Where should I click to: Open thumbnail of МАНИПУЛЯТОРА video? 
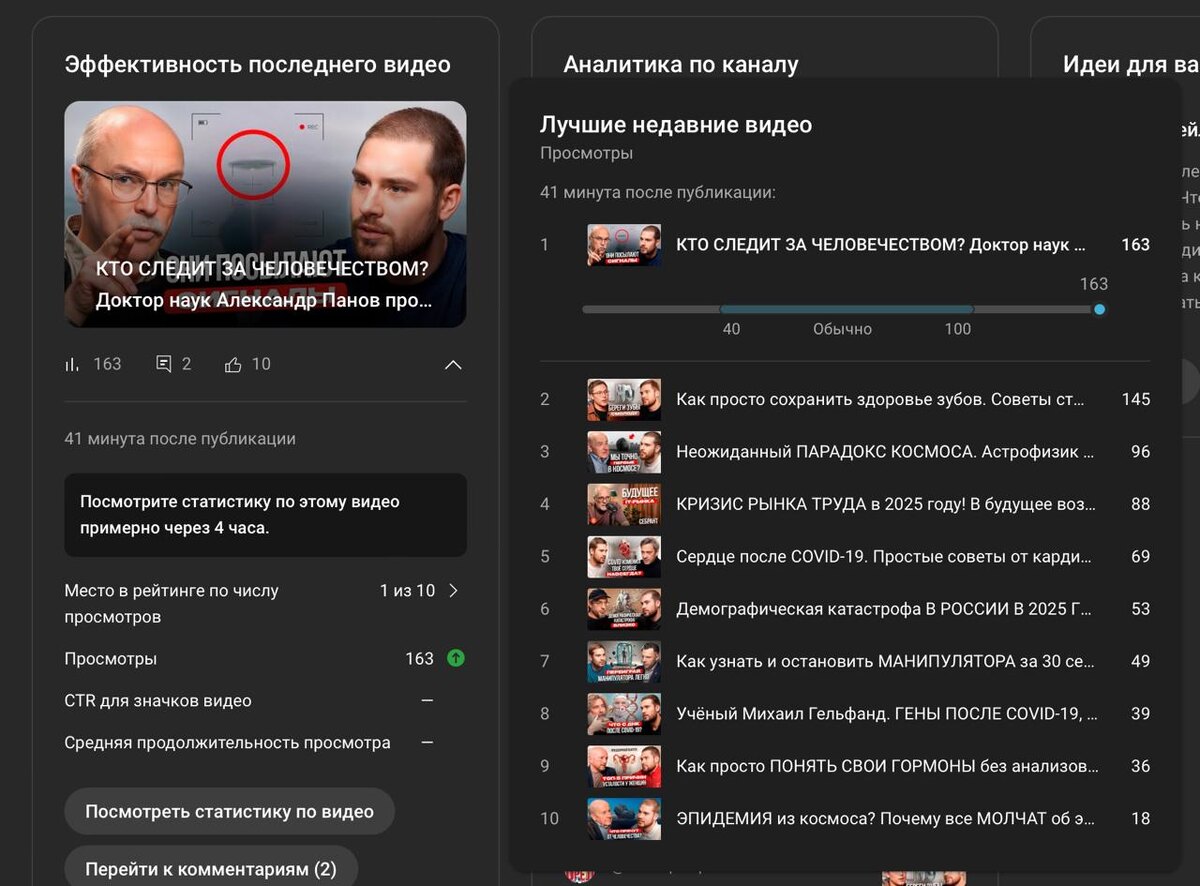624,661
